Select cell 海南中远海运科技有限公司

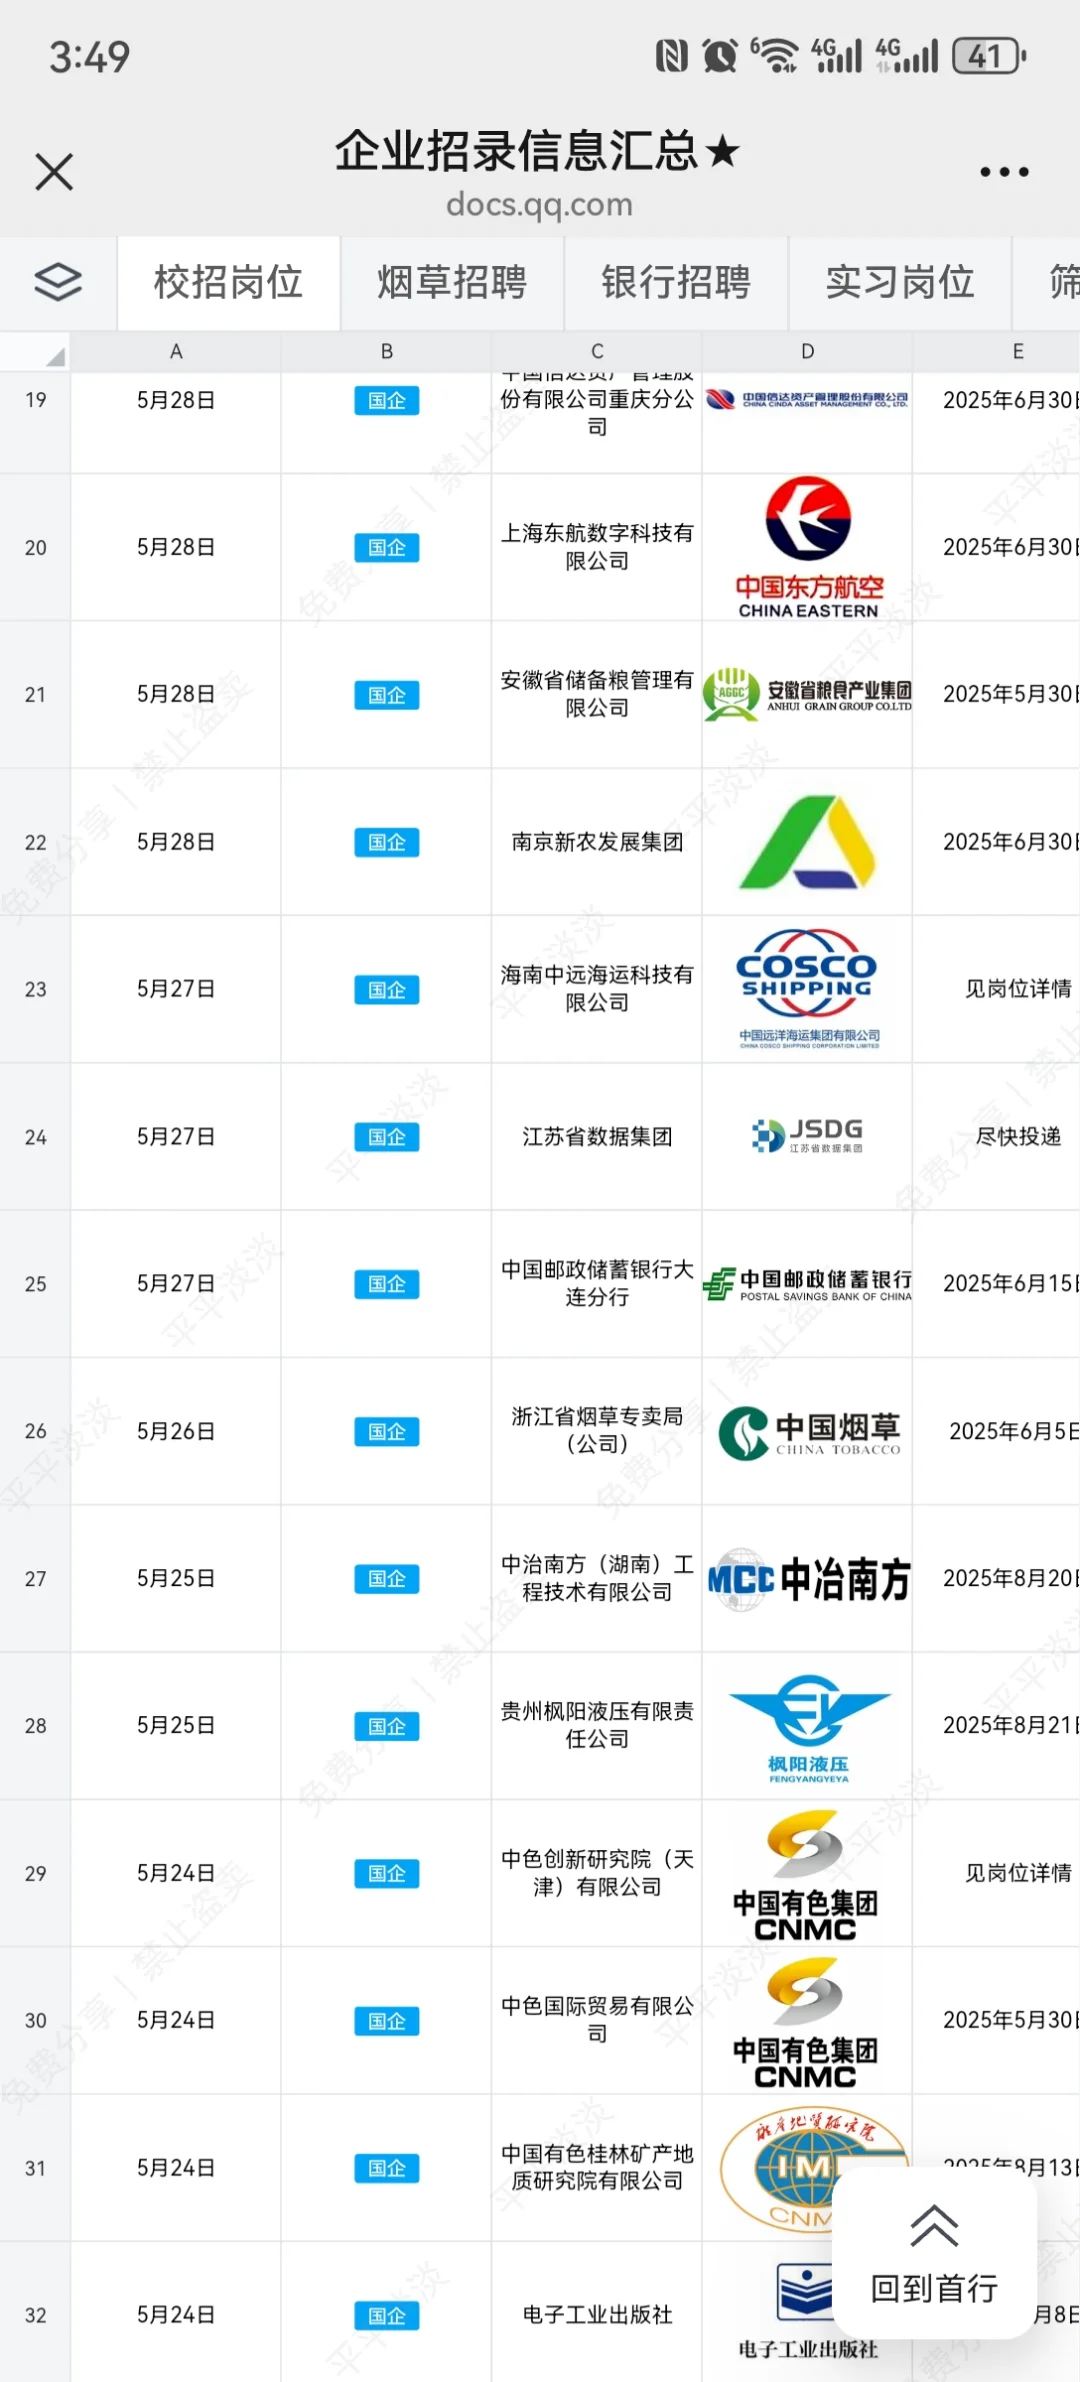(x=597, y=989)
